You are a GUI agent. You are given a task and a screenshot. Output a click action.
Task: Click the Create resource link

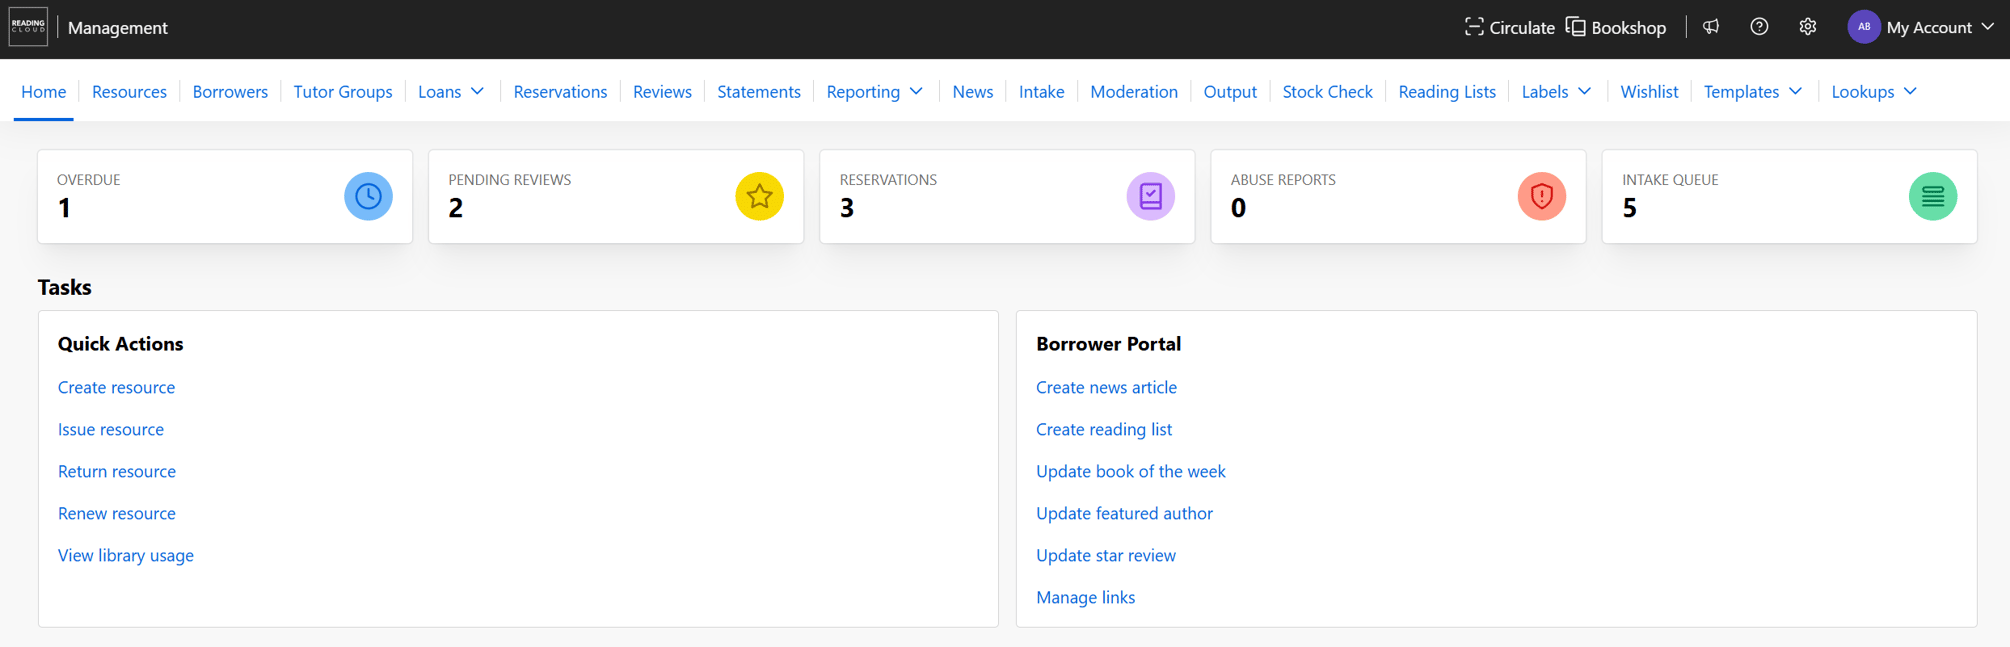[x=116, y=387]
